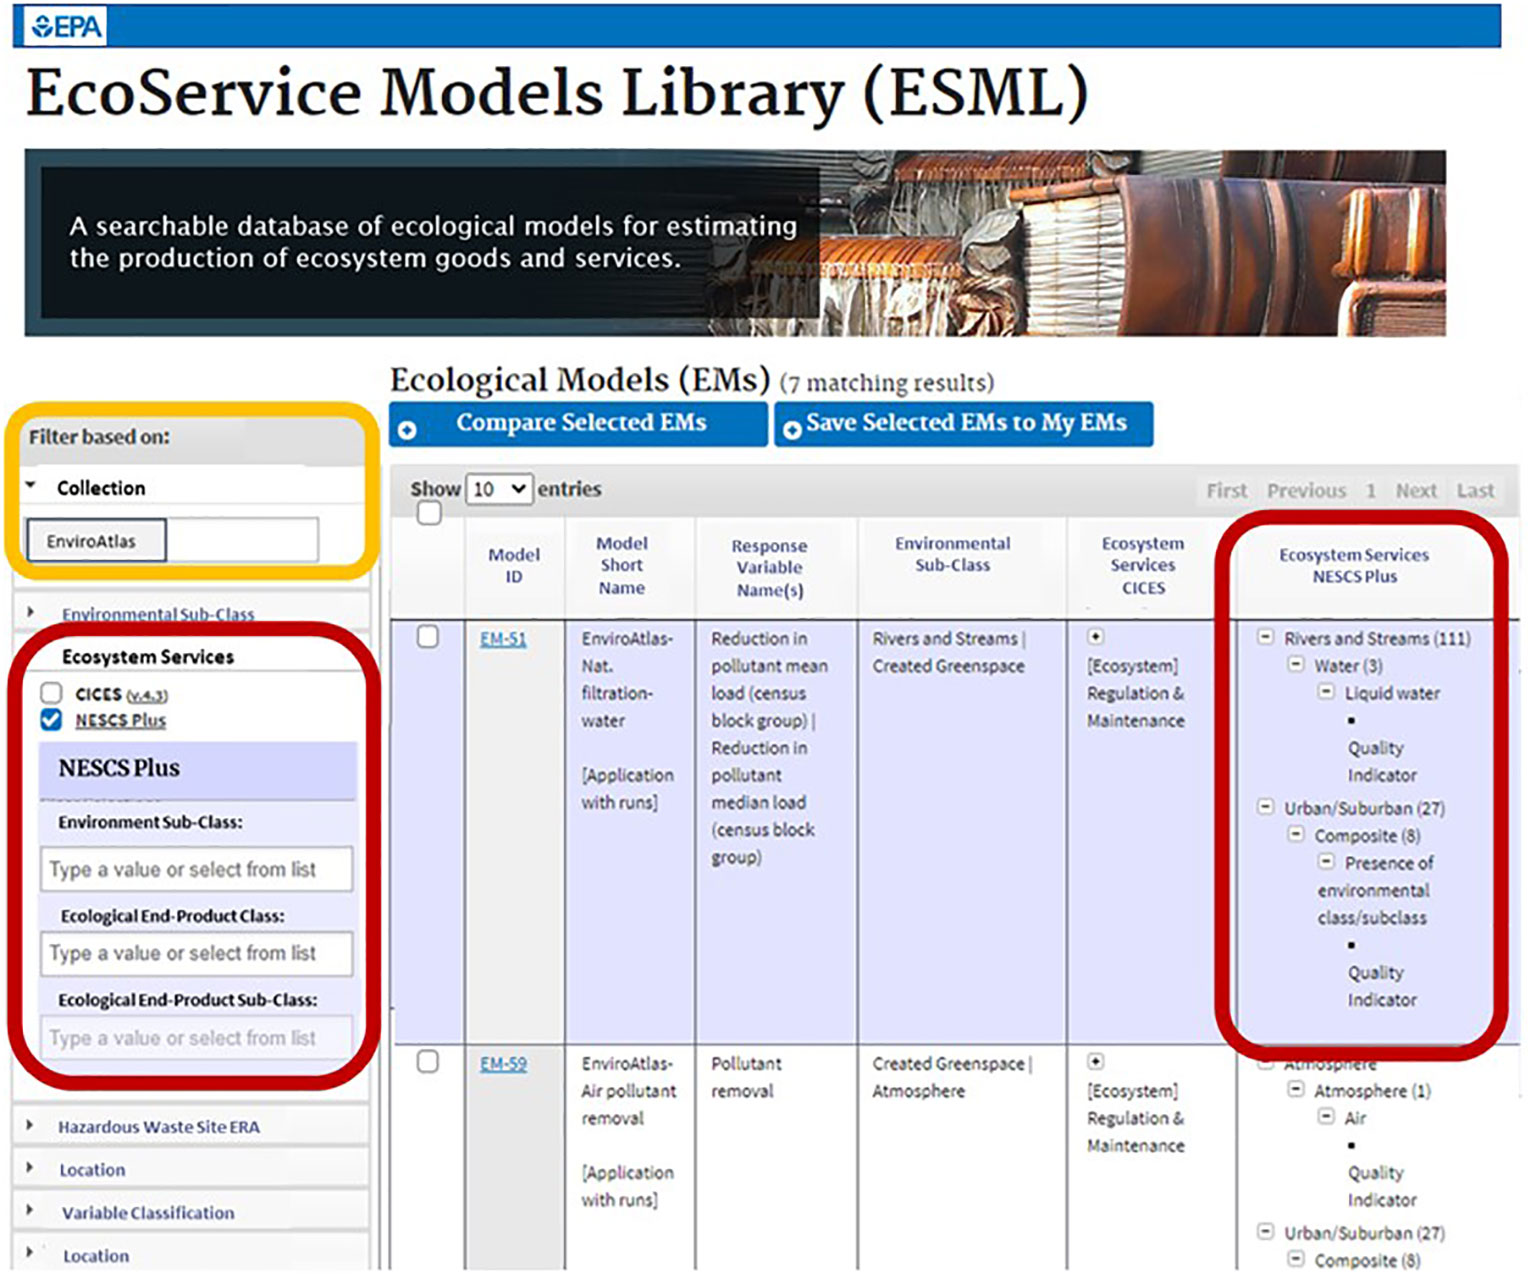Expand CICES plus icon in EM-51 row
The width and height of the screenshot is (1536, 1278).
coord(1095,637)
